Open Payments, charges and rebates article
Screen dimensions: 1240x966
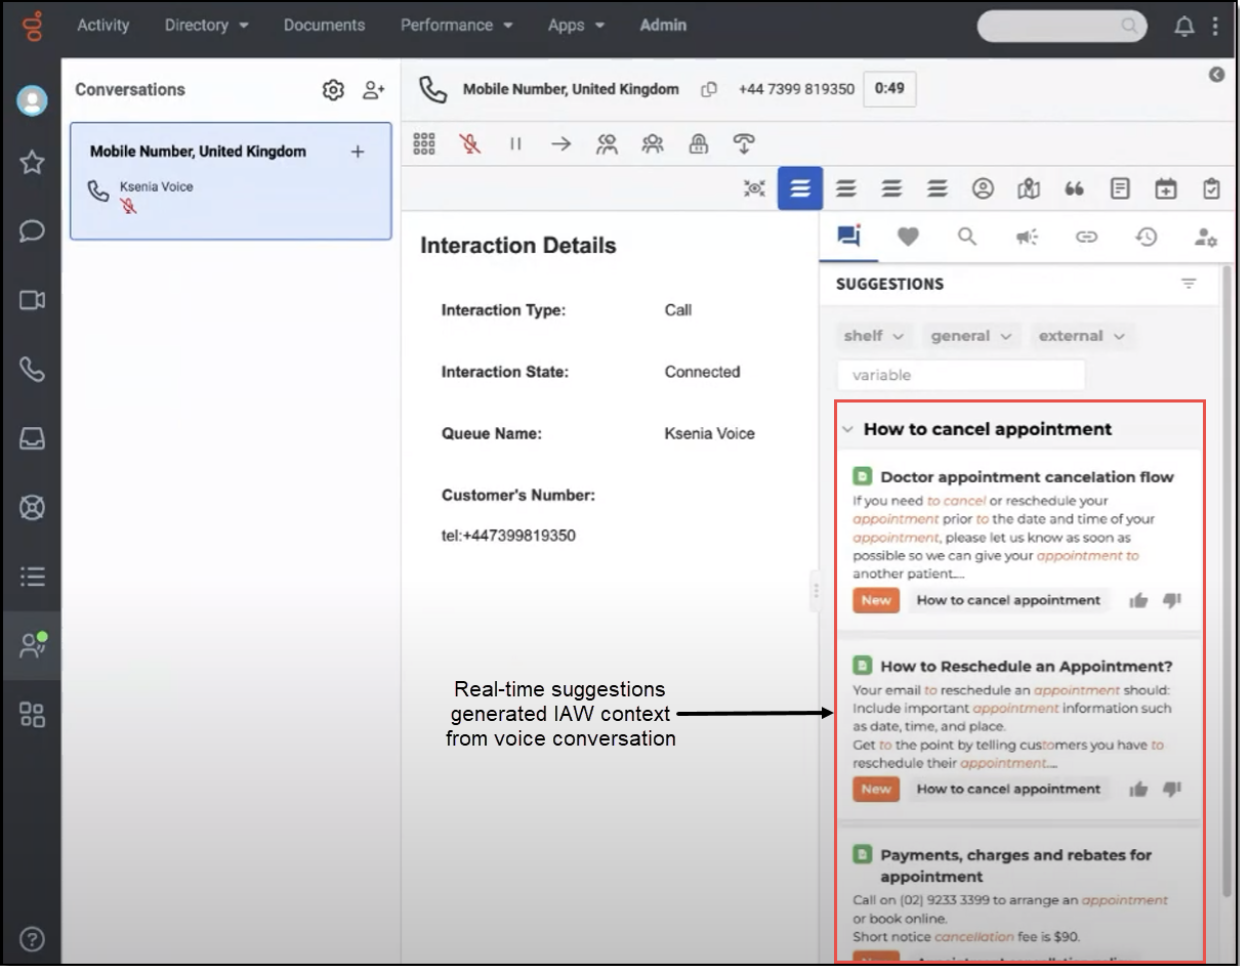click(1016, 865)
